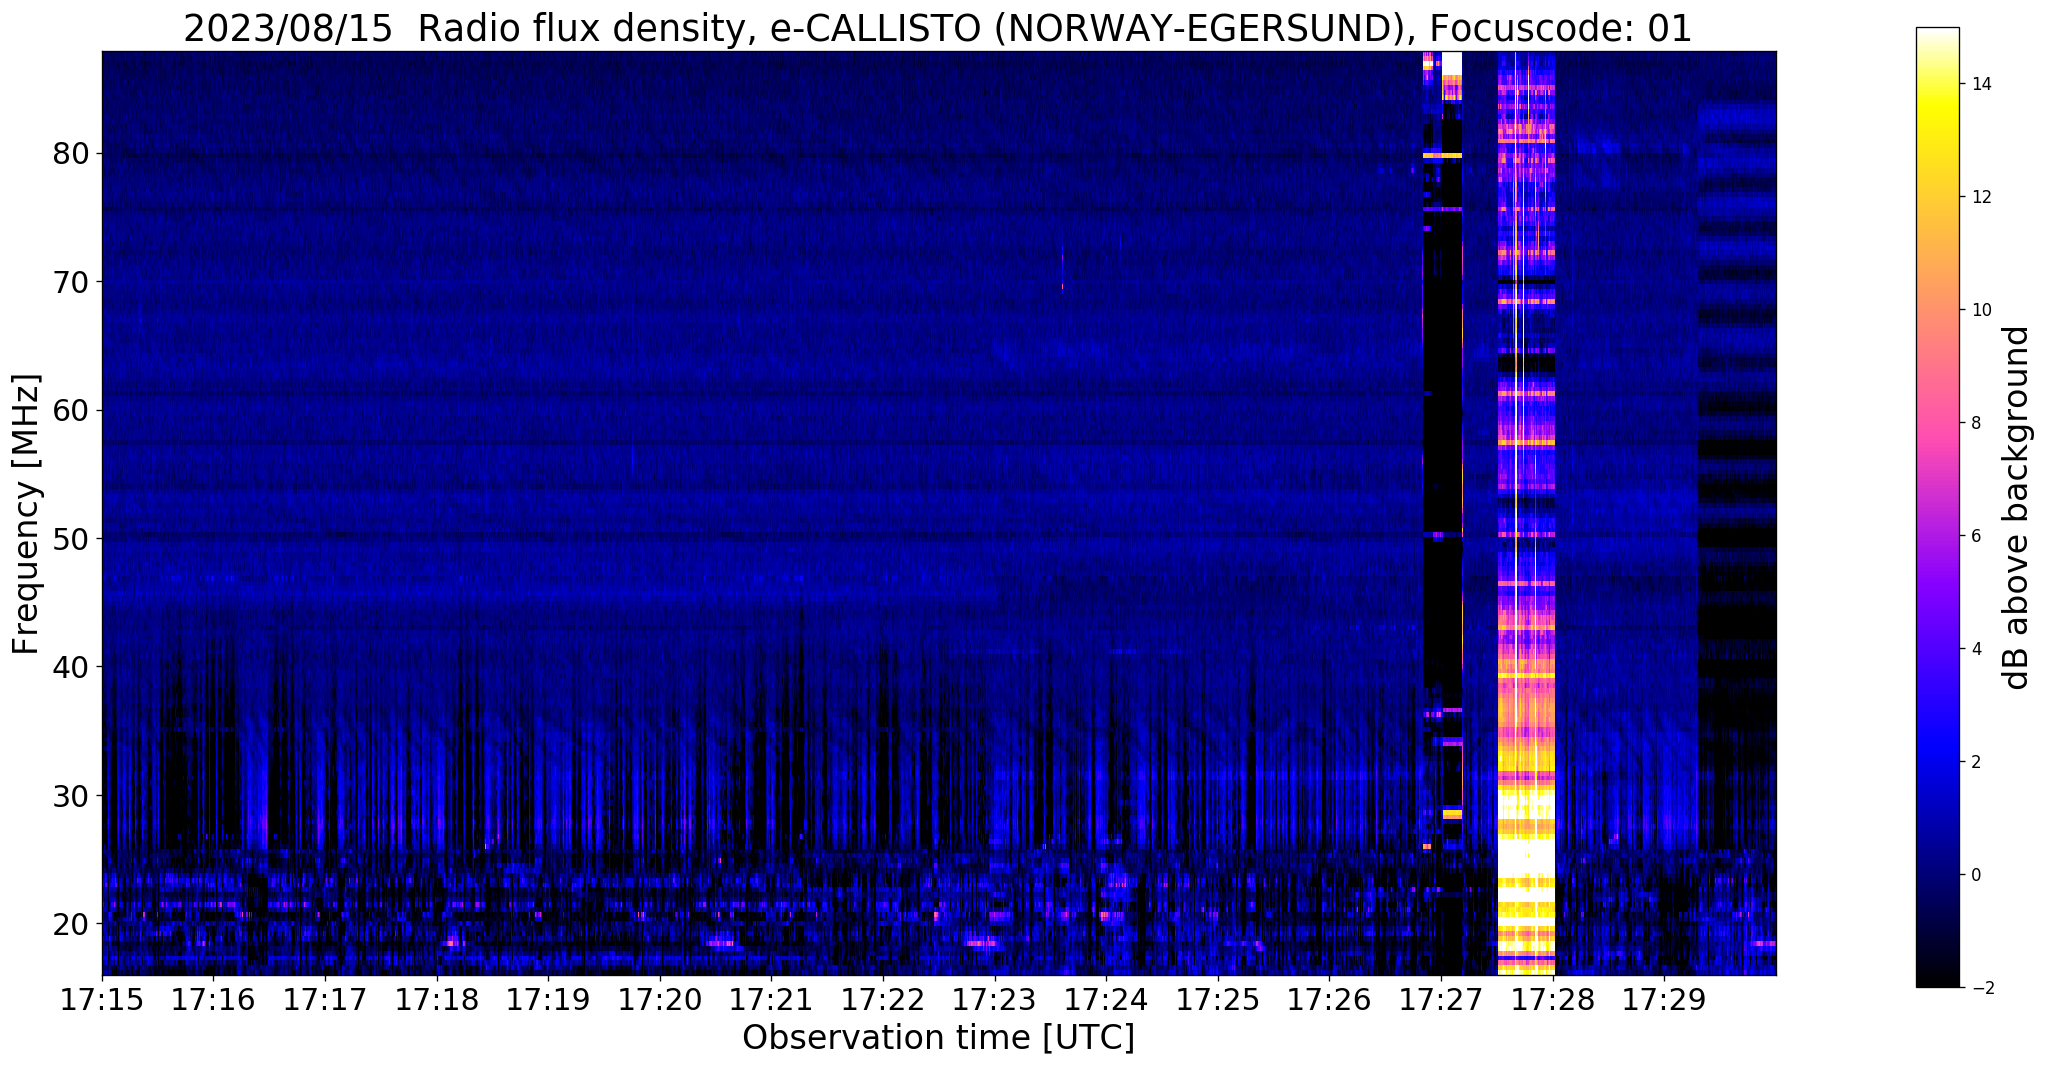Click the colorbar tick label 8
The height and width of the screenshot is (1067, 2047).
[1975, 423]
